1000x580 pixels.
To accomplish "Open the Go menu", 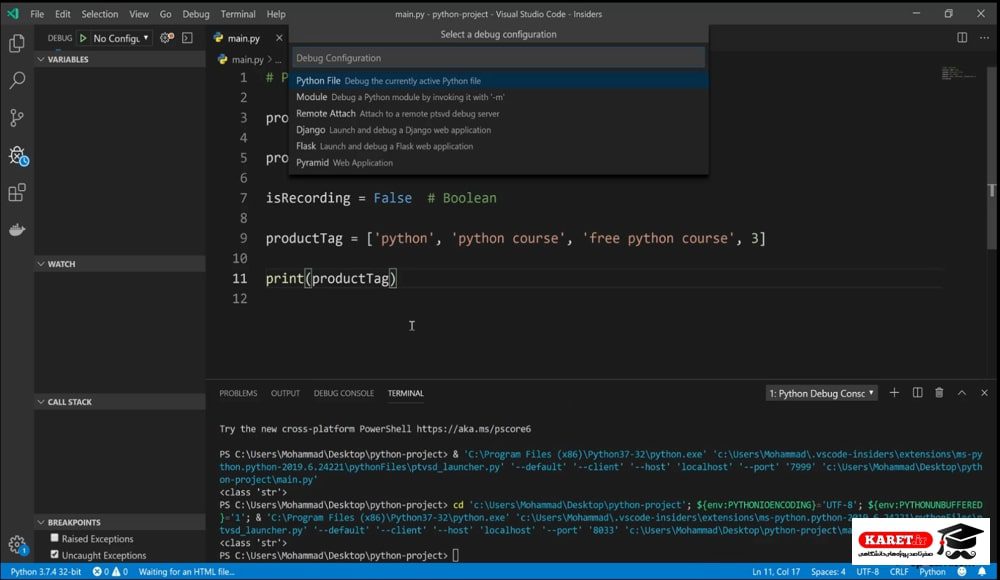I will [165, 14].
